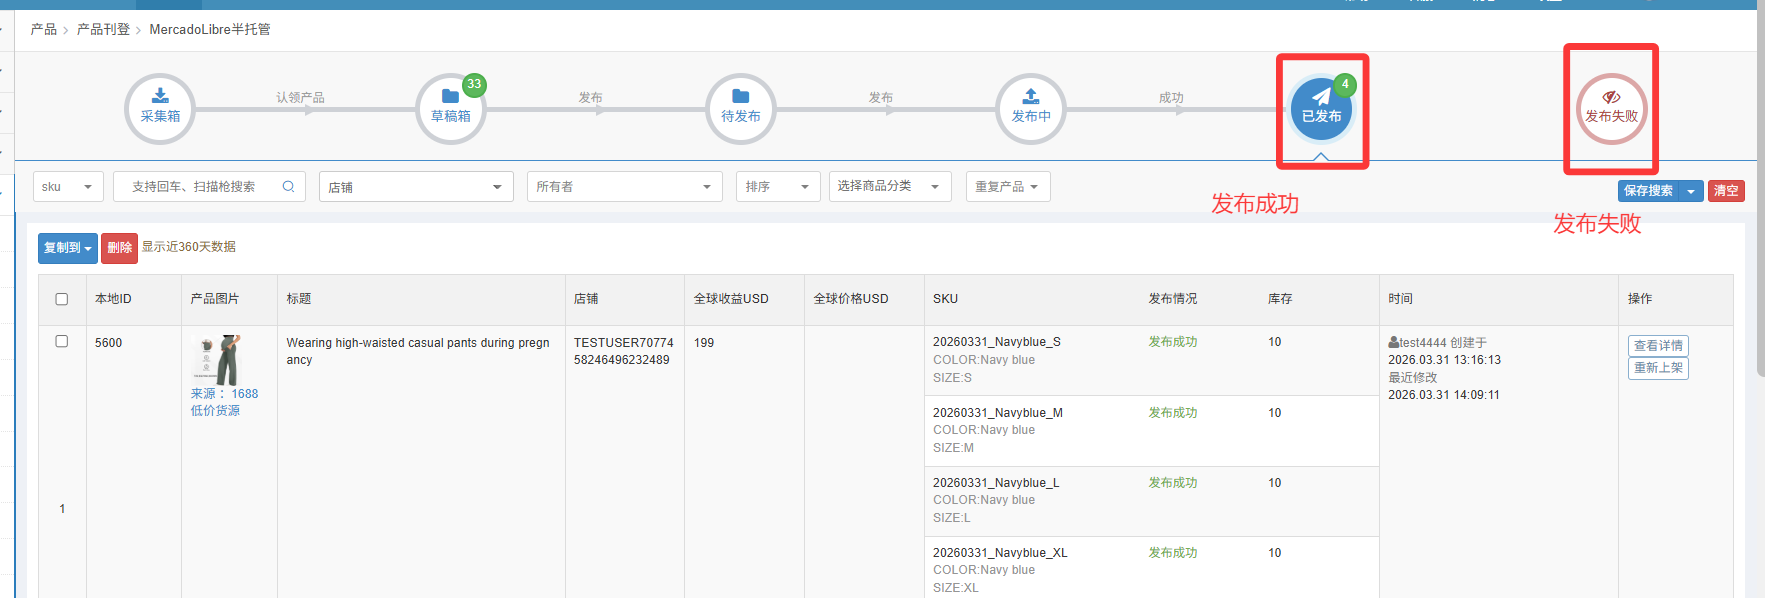Toggle the select-all header checkbox

click(62, 299)
